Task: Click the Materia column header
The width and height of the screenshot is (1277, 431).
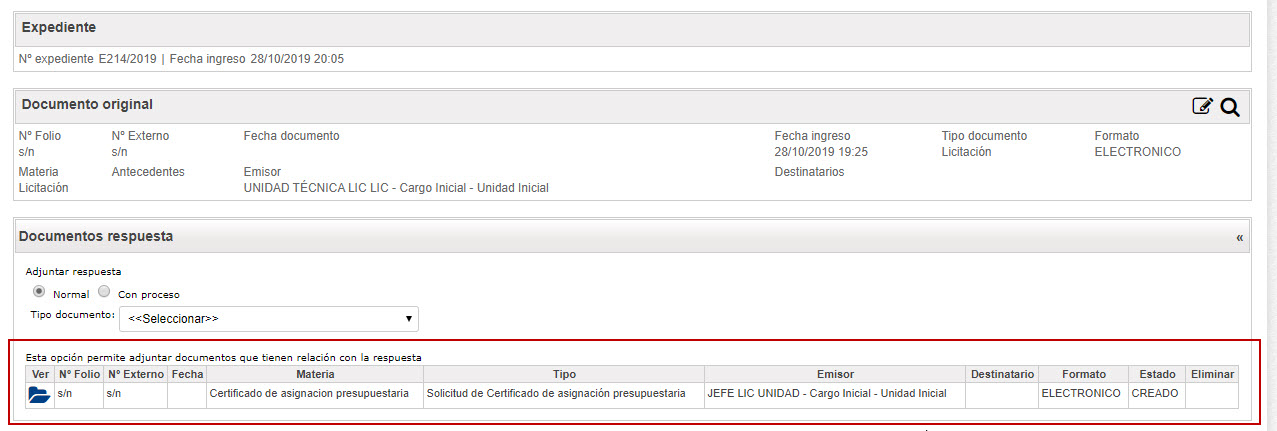Action: [x=315, y=374]
